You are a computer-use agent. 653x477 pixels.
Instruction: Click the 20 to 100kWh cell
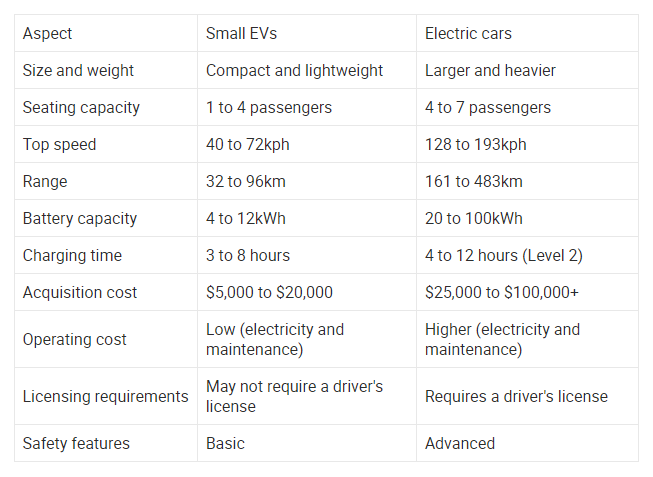click(x=527, y=218)
